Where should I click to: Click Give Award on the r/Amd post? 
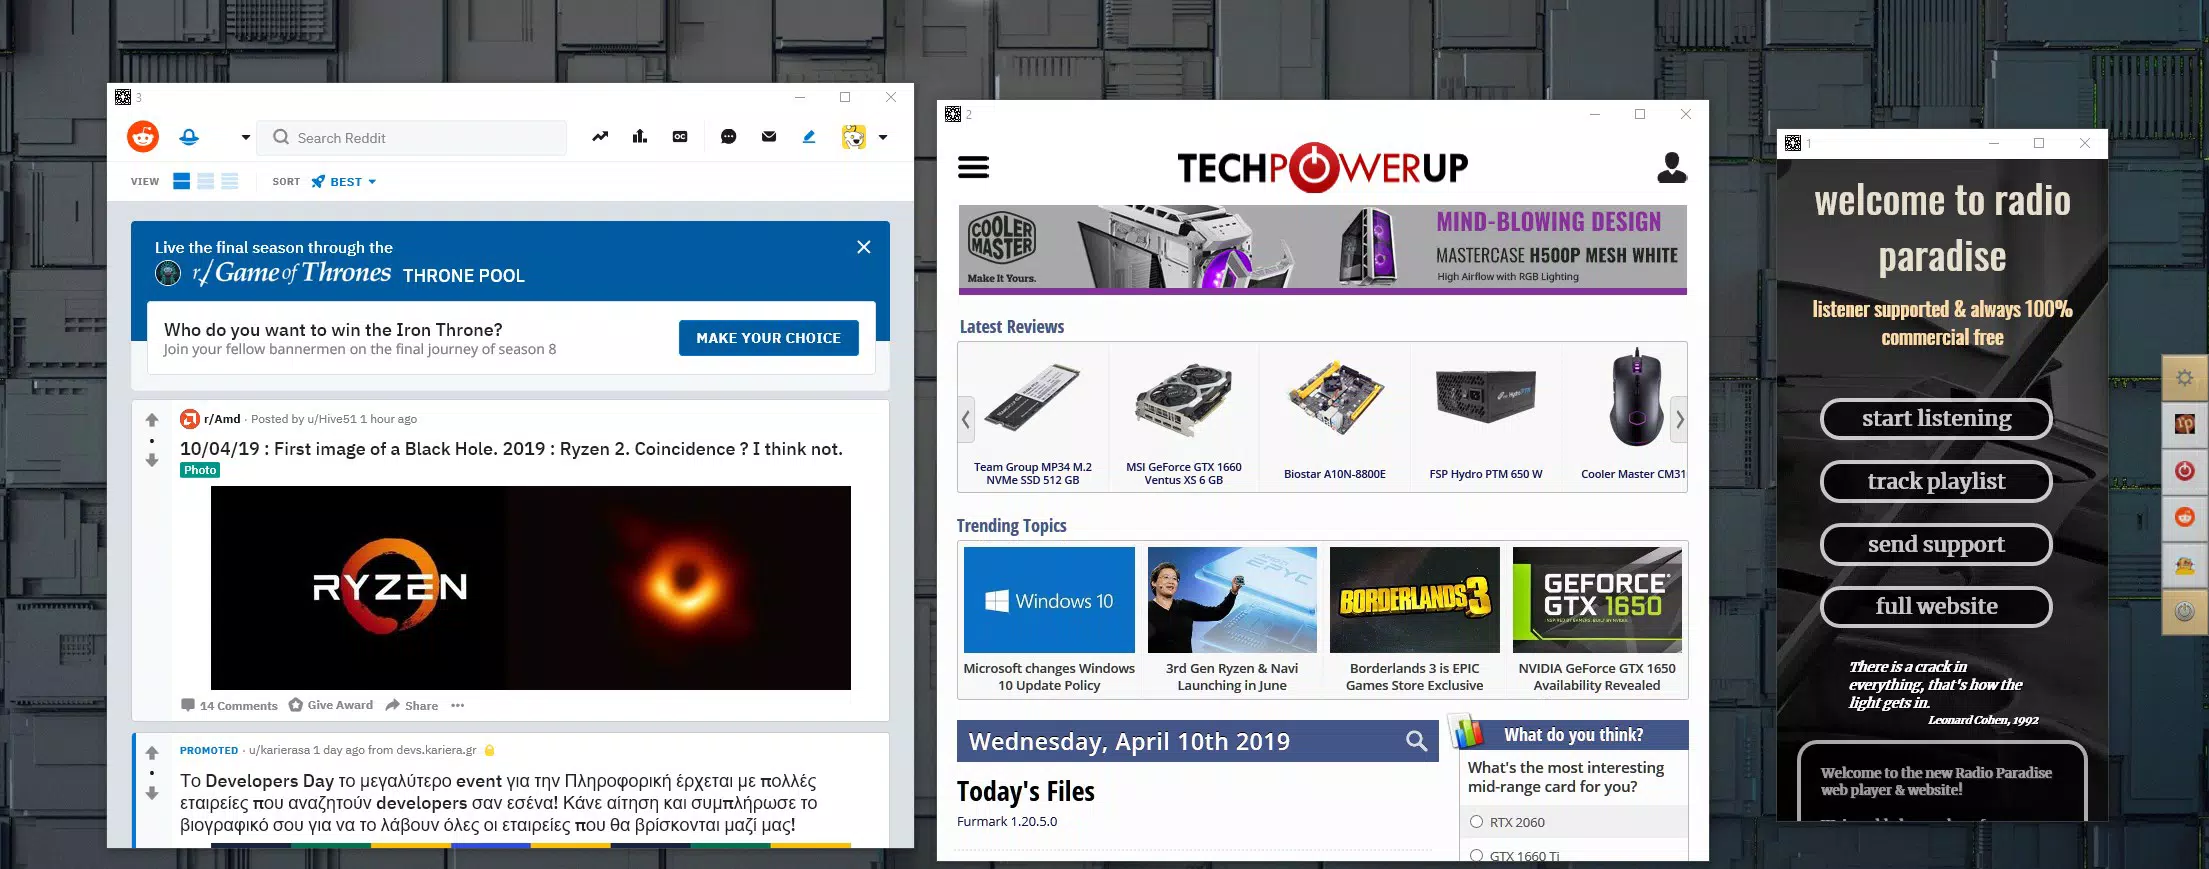331,705
